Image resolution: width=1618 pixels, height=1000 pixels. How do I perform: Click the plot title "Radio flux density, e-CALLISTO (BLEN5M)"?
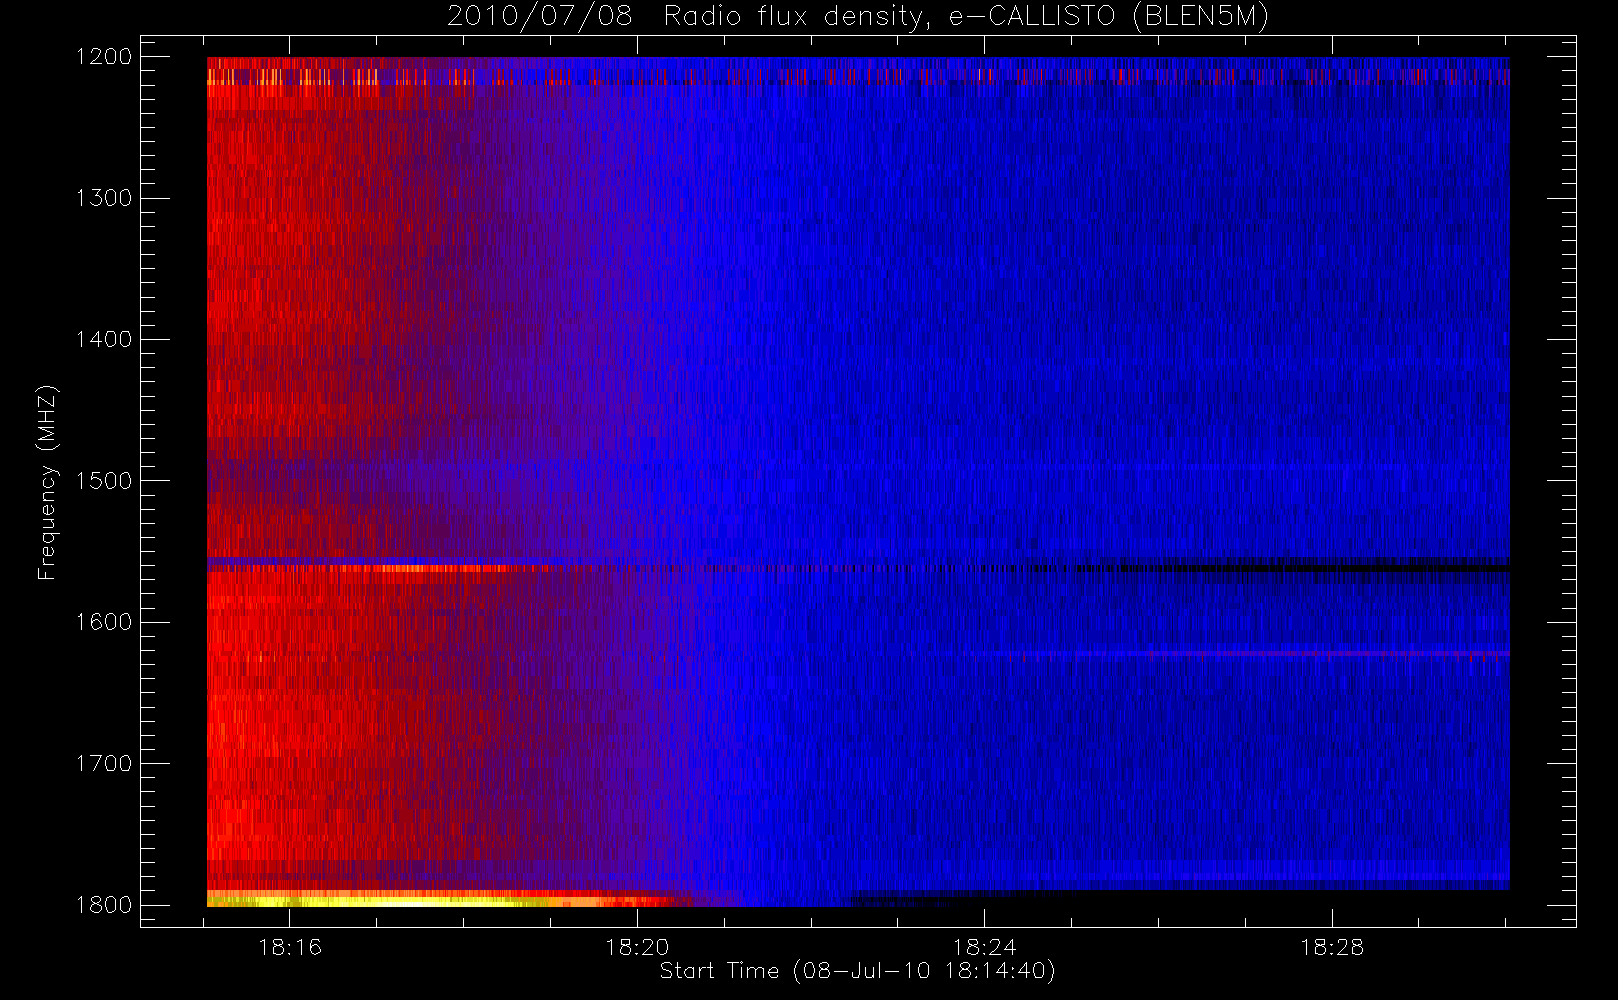click(x=967, y=17)
